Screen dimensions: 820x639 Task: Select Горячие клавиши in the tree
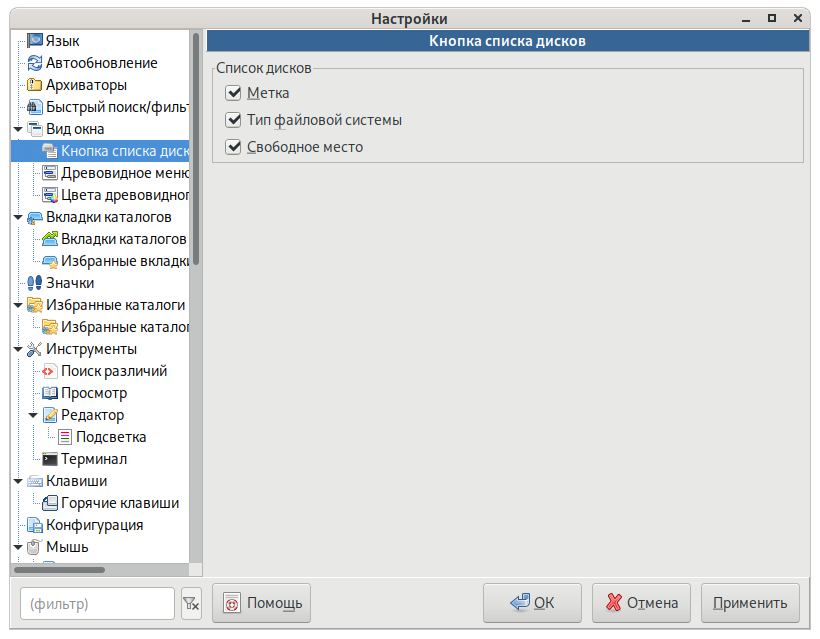tap(120, 503)
